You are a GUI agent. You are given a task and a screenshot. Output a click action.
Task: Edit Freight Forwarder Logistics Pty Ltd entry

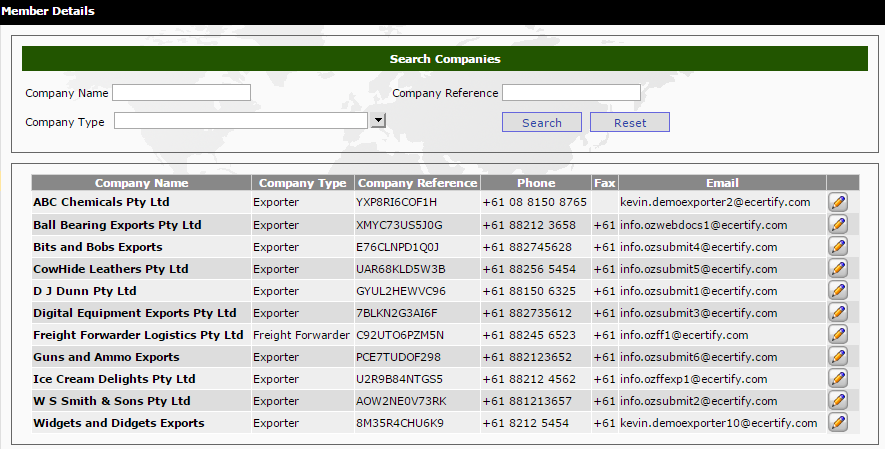point(838,334)
